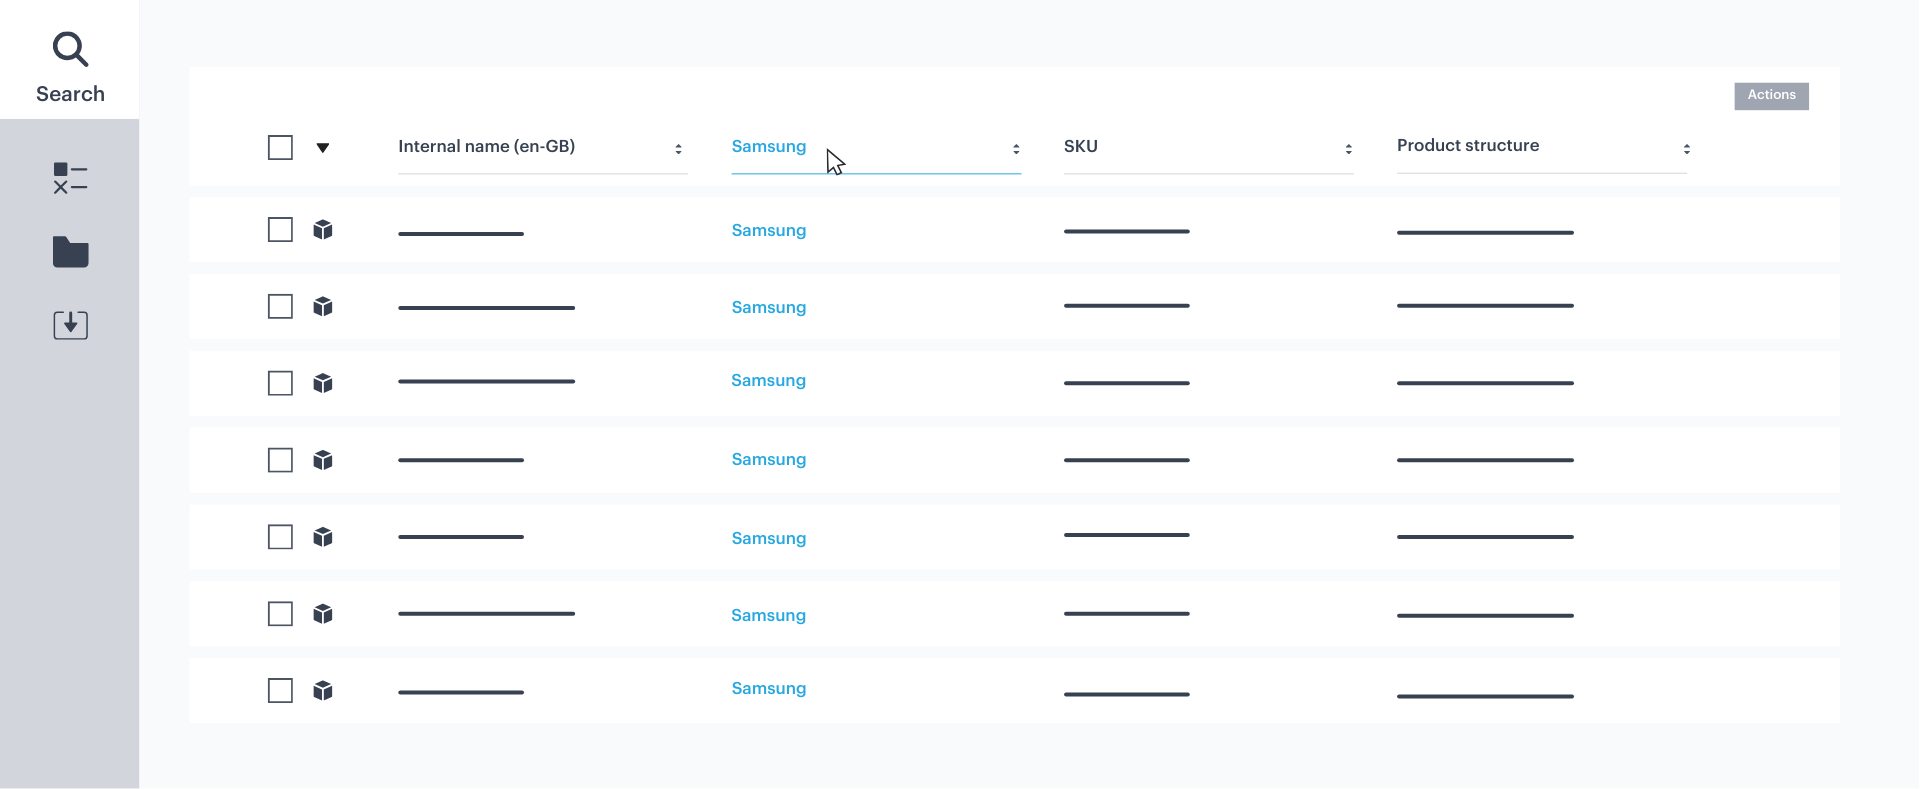The height and width of the screenshot is (789, 1920).
Task: Click the Internal name (en-GB) column header
Action: (486, 146)
